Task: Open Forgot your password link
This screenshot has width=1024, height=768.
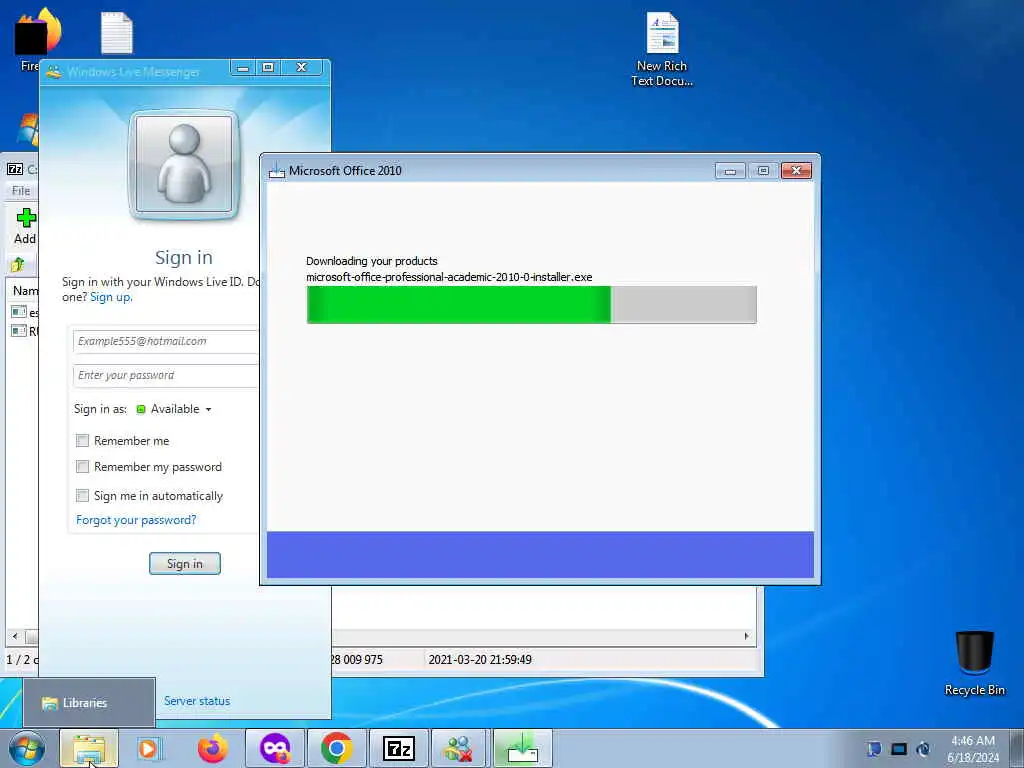Action: tap(136, 520)
